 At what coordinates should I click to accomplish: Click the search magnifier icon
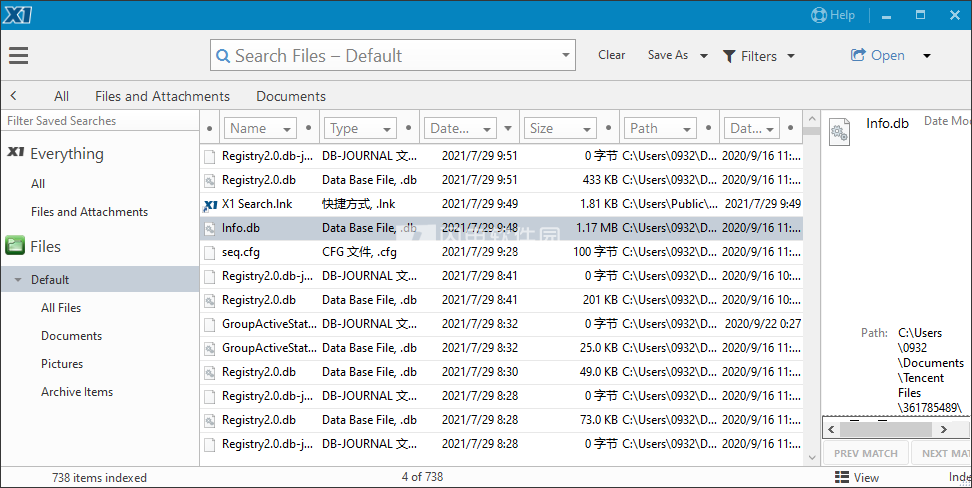[223, 56]
